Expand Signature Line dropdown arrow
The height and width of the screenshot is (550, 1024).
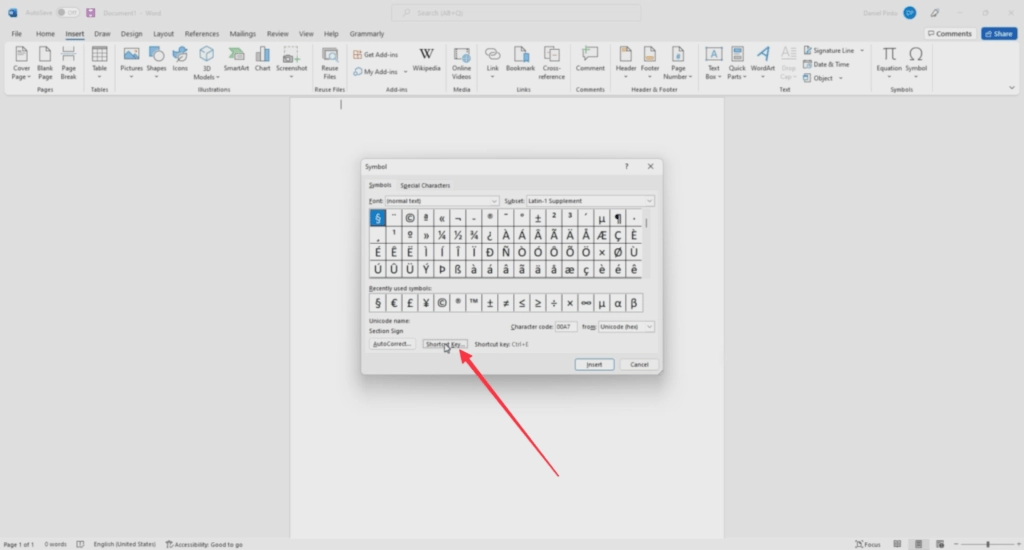click(x=862, y=50)
